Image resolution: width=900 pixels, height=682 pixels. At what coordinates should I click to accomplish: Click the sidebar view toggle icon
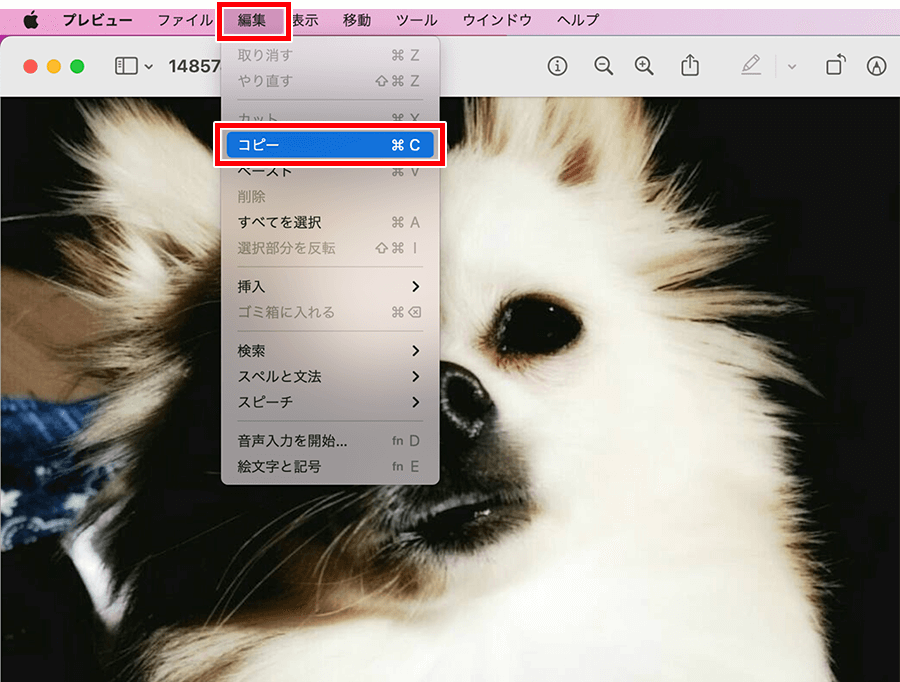pyautogui.click(x=126, y=66)
